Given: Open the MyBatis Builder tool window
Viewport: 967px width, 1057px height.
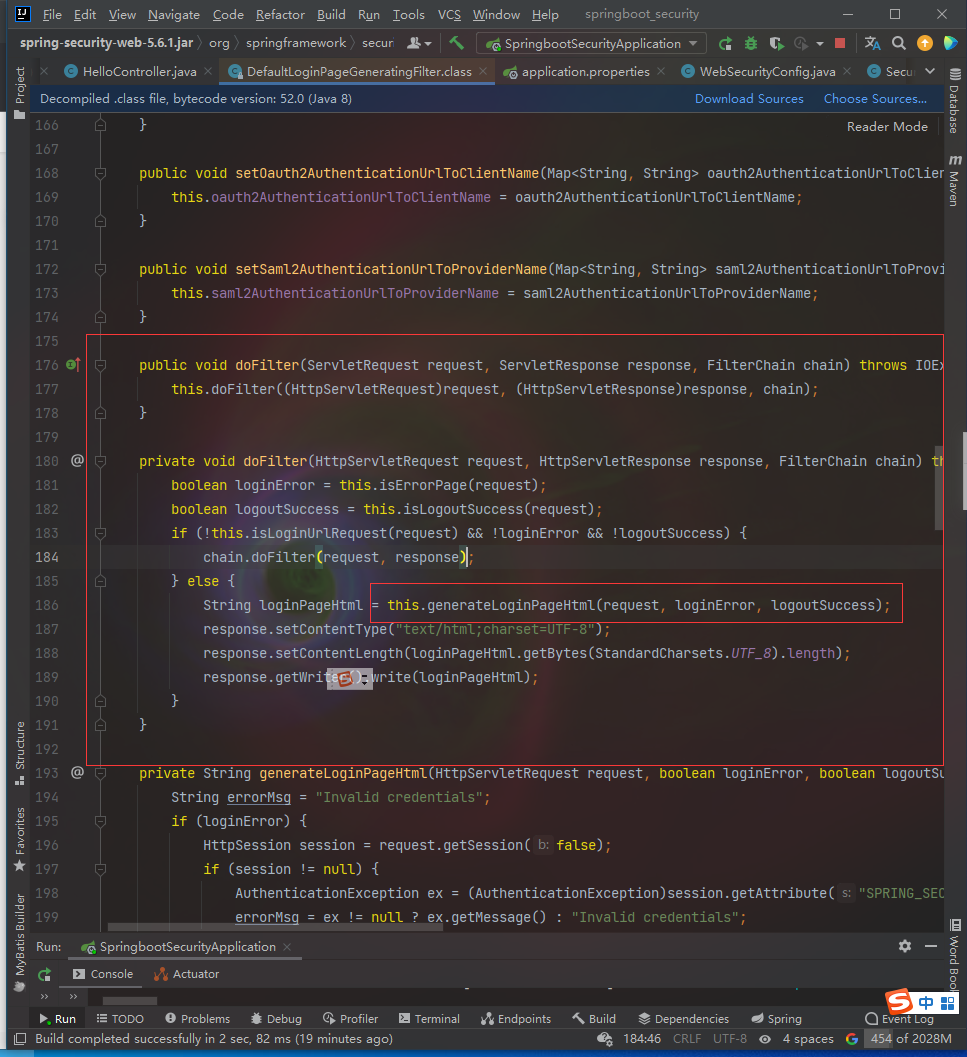Looking at the screenshot, I should 20,942.
